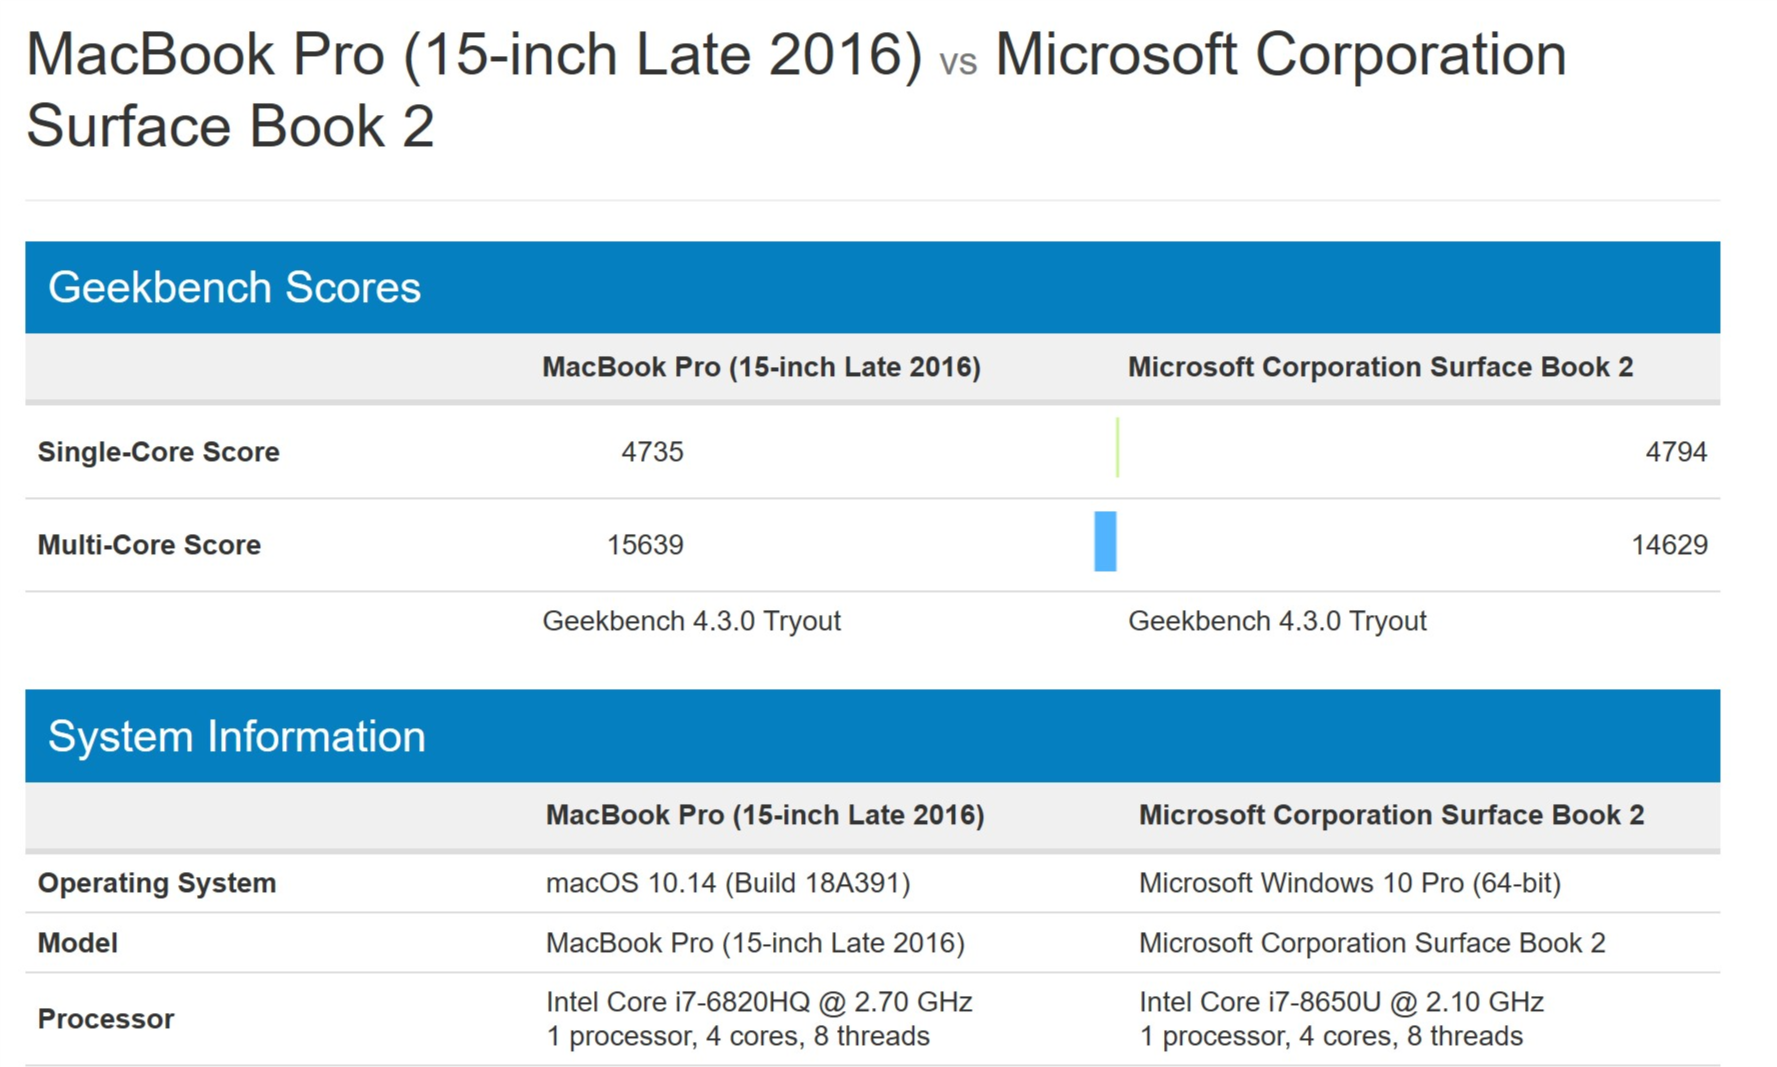Click Surface Book 2 column header in System Information
The image size is (1777, 1067).
point(1391,815)
